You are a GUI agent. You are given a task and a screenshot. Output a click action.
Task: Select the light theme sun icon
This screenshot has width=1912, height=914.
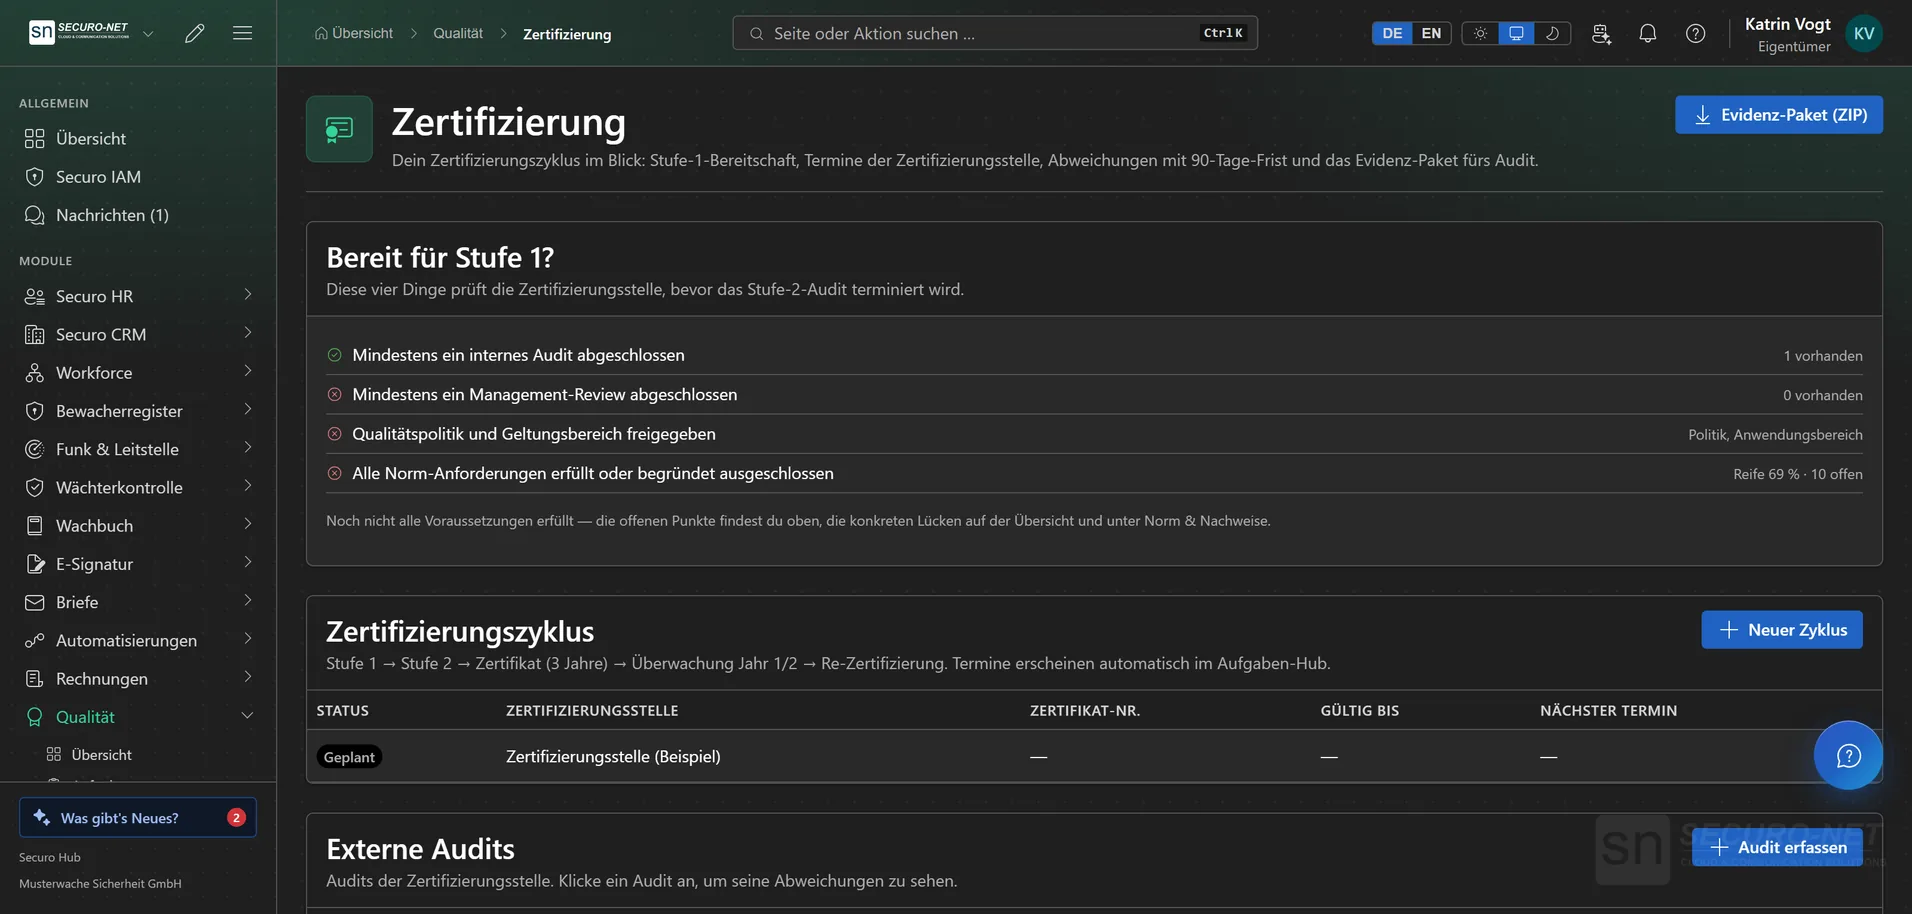pyautogui.click(x=1481, y=33)
